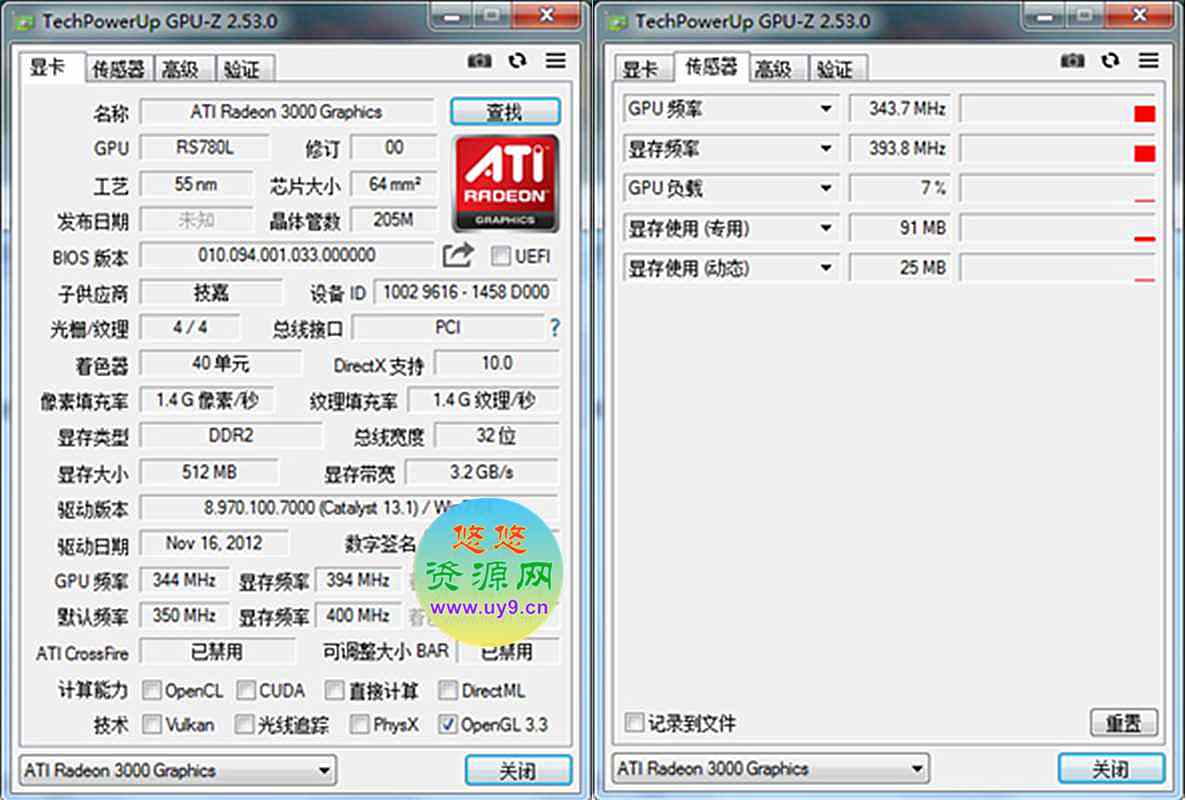This screenshot has height=800, width=1186.
Task: Click the 91 MB sensor value
Action: tap(900, 228)
